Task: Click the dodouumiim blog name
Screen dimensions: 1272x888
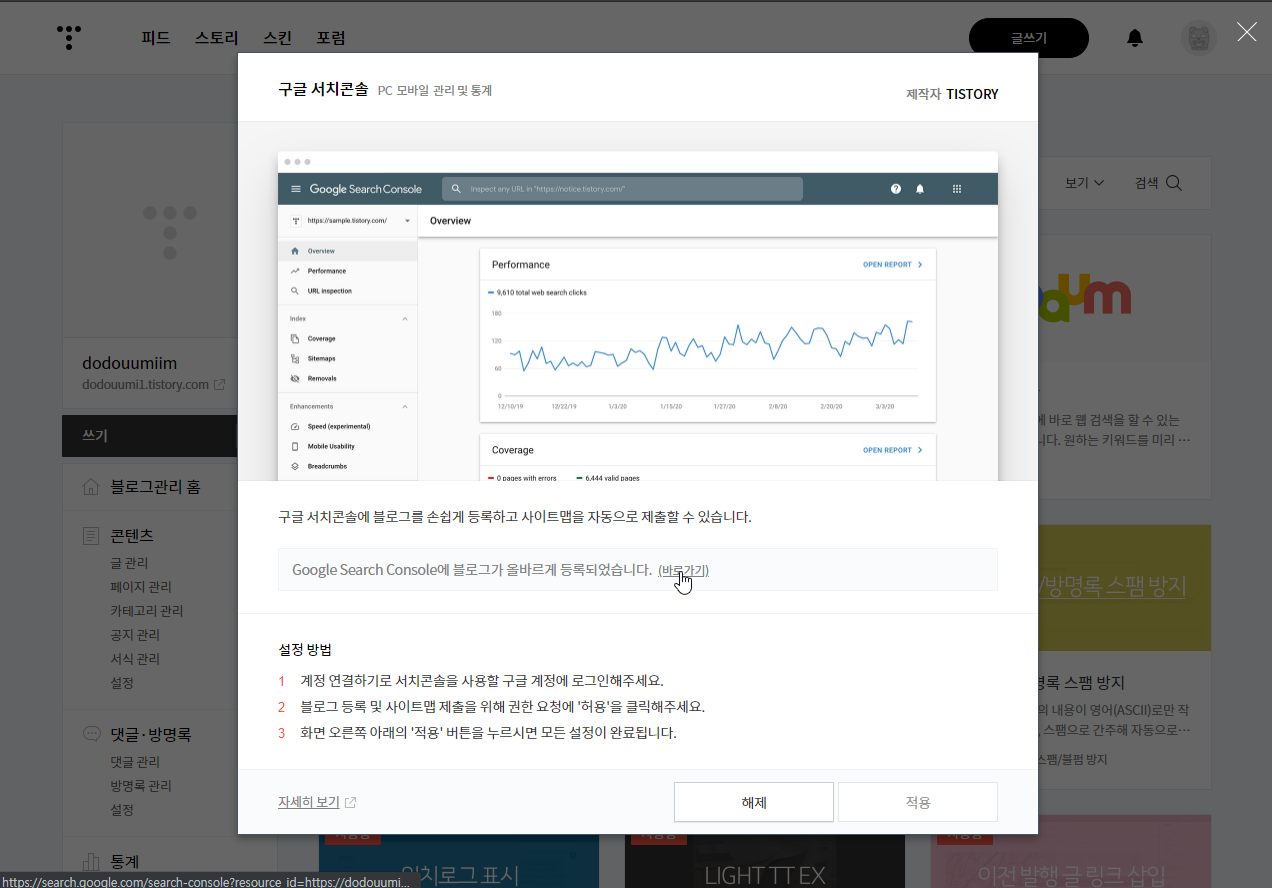Action: click(129, 363)
